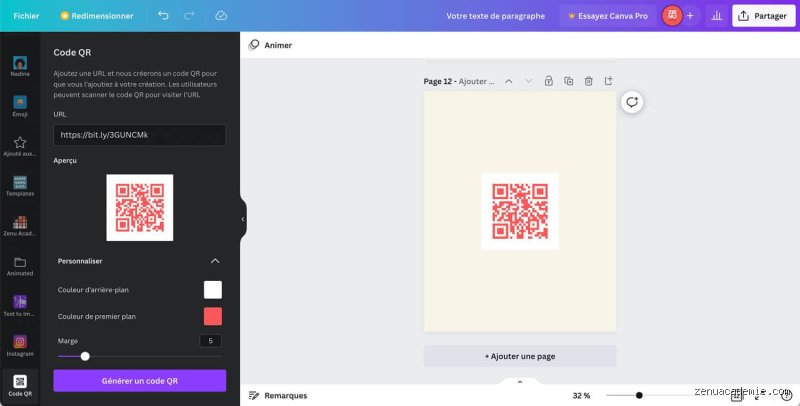800x406 pixels.
Task: Check cloud save status icon
Action: (x=221, y=16)
